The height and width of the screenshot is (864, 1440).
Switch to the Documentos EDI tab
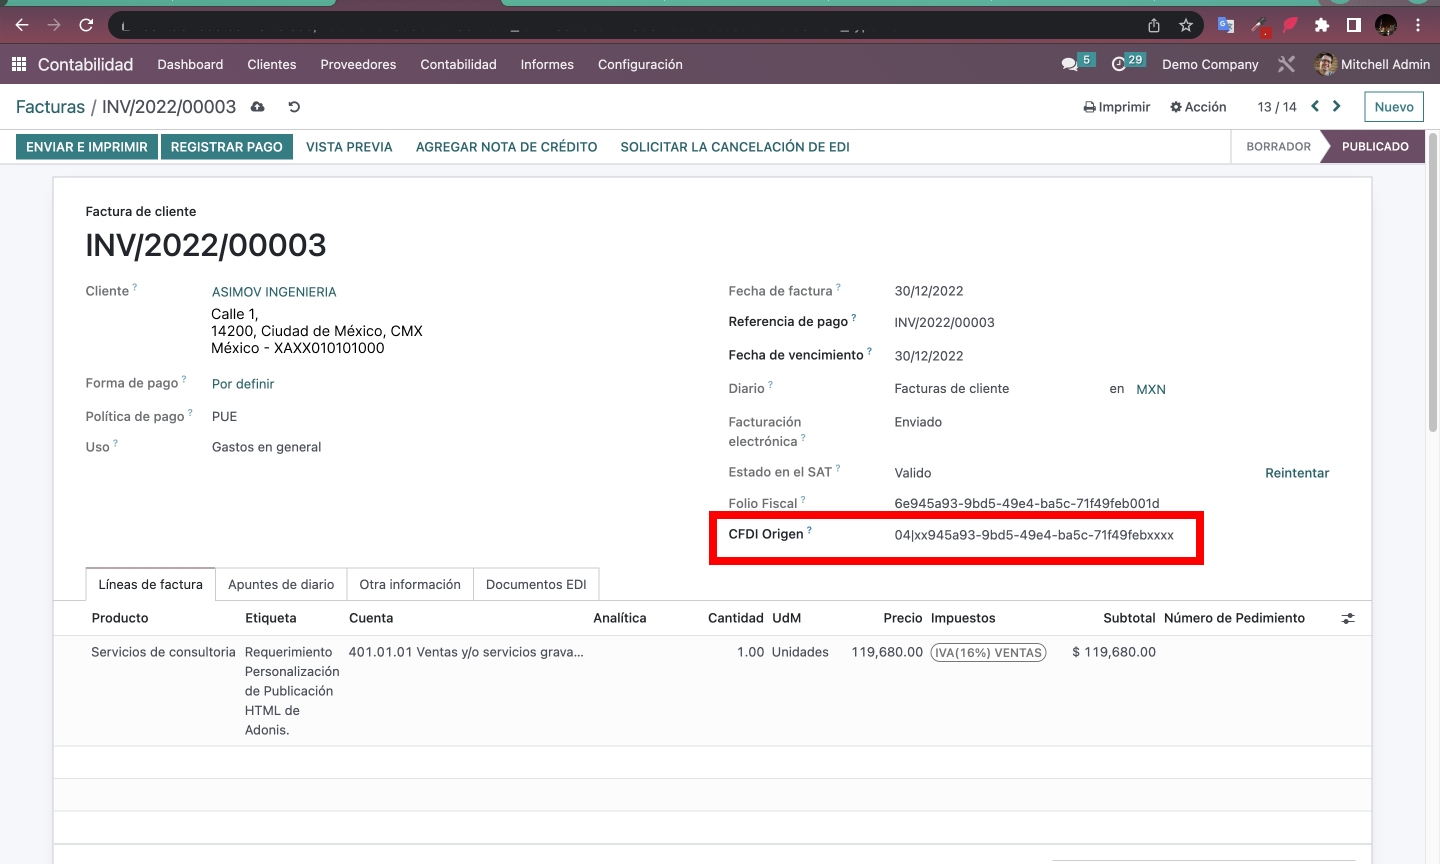536,584
